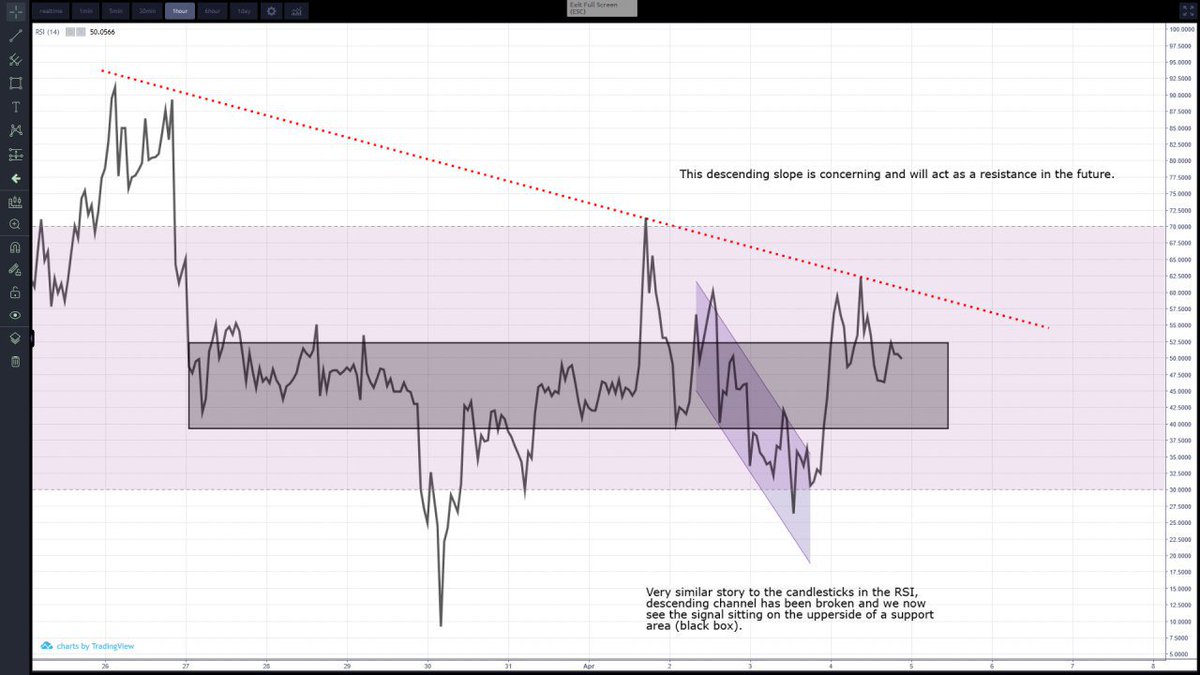Select the zoom in tool
The width and height of the screenshot is (1200, 675).
tap(15, 225)
